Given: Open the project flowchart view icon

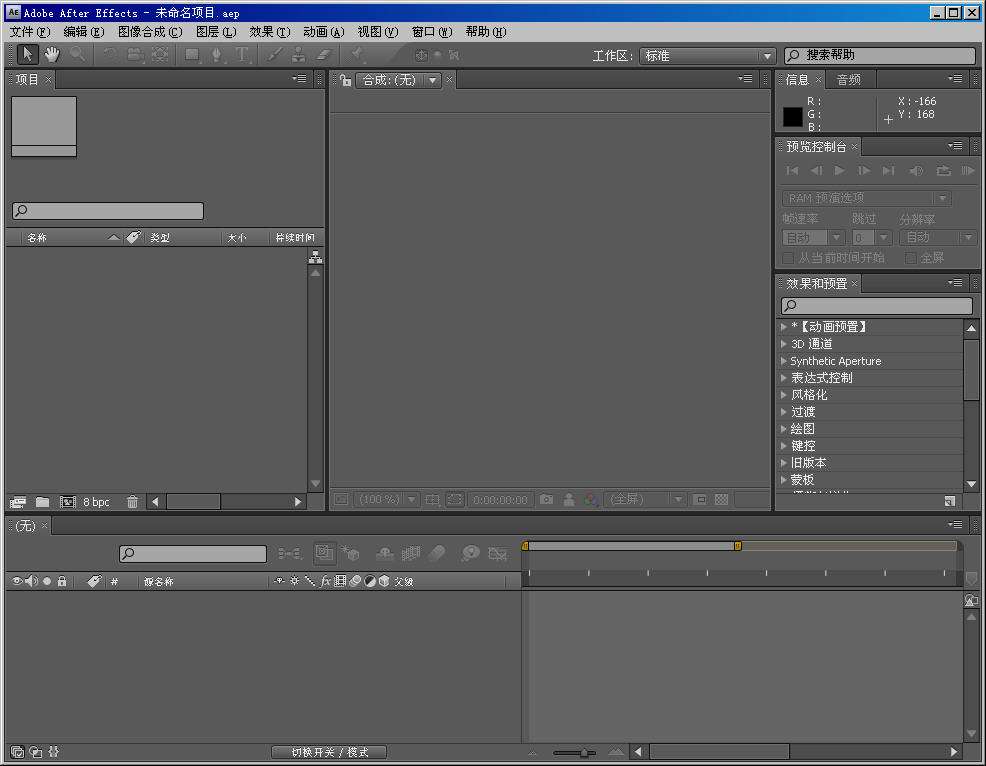Looking at the screenshot, I should pyautogui.click(x=315, y=257).
